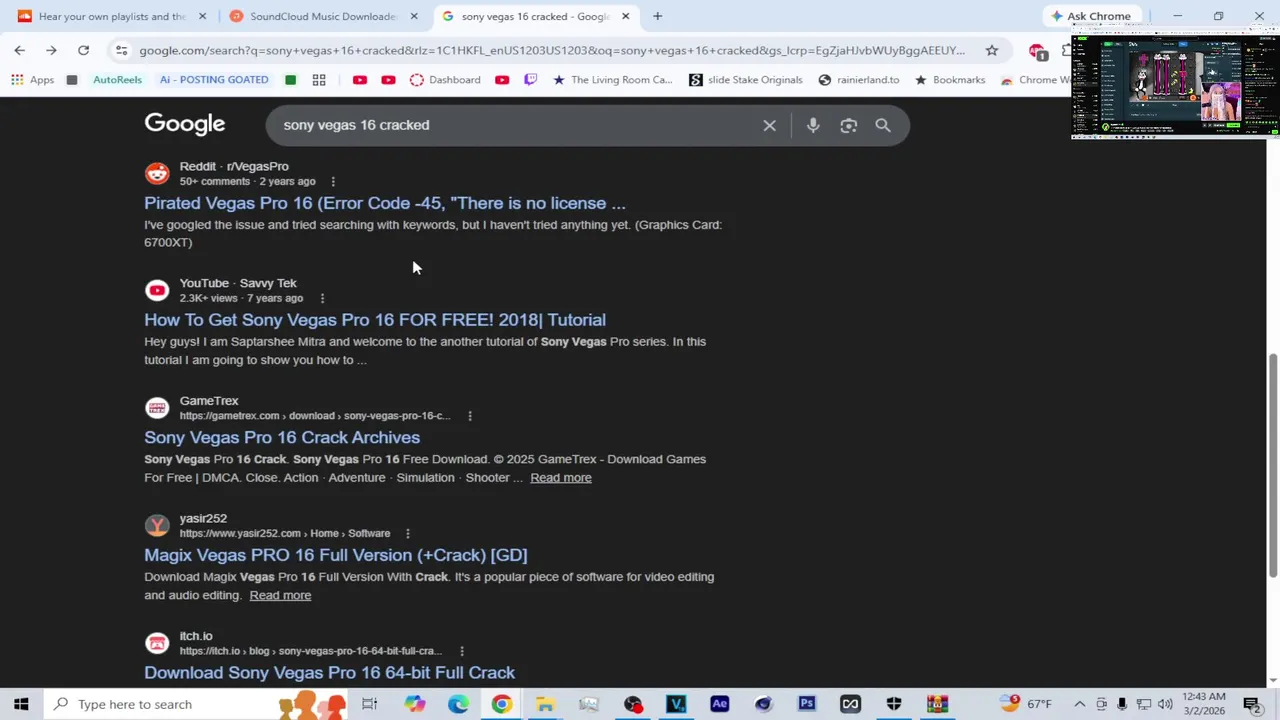Open the Dashboard bookmark

tap(445, 80)
